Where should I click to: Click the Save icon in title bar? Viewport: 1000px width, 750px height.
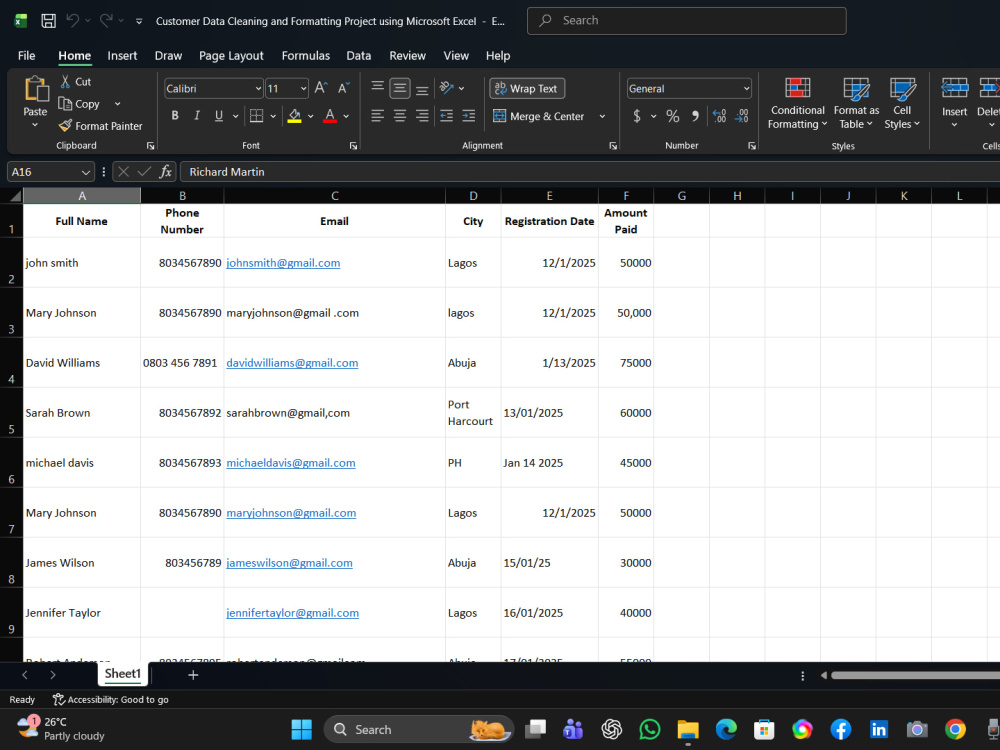pos(48,21)
